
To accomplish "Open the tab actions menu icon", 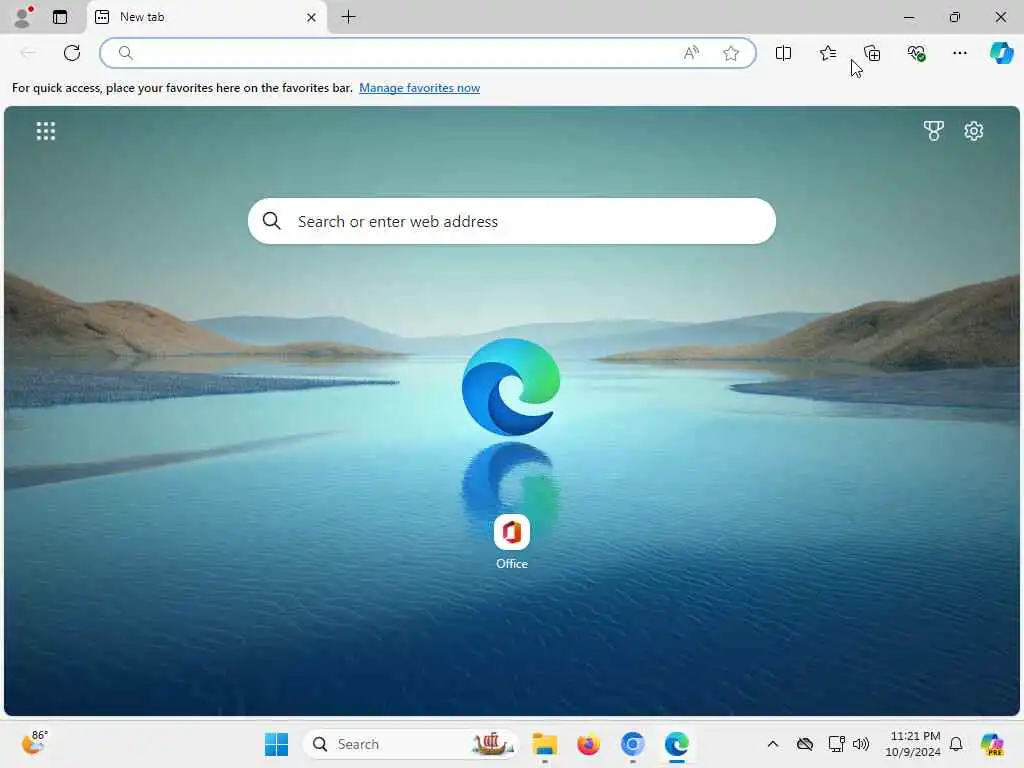I will (x=60, y=17).
